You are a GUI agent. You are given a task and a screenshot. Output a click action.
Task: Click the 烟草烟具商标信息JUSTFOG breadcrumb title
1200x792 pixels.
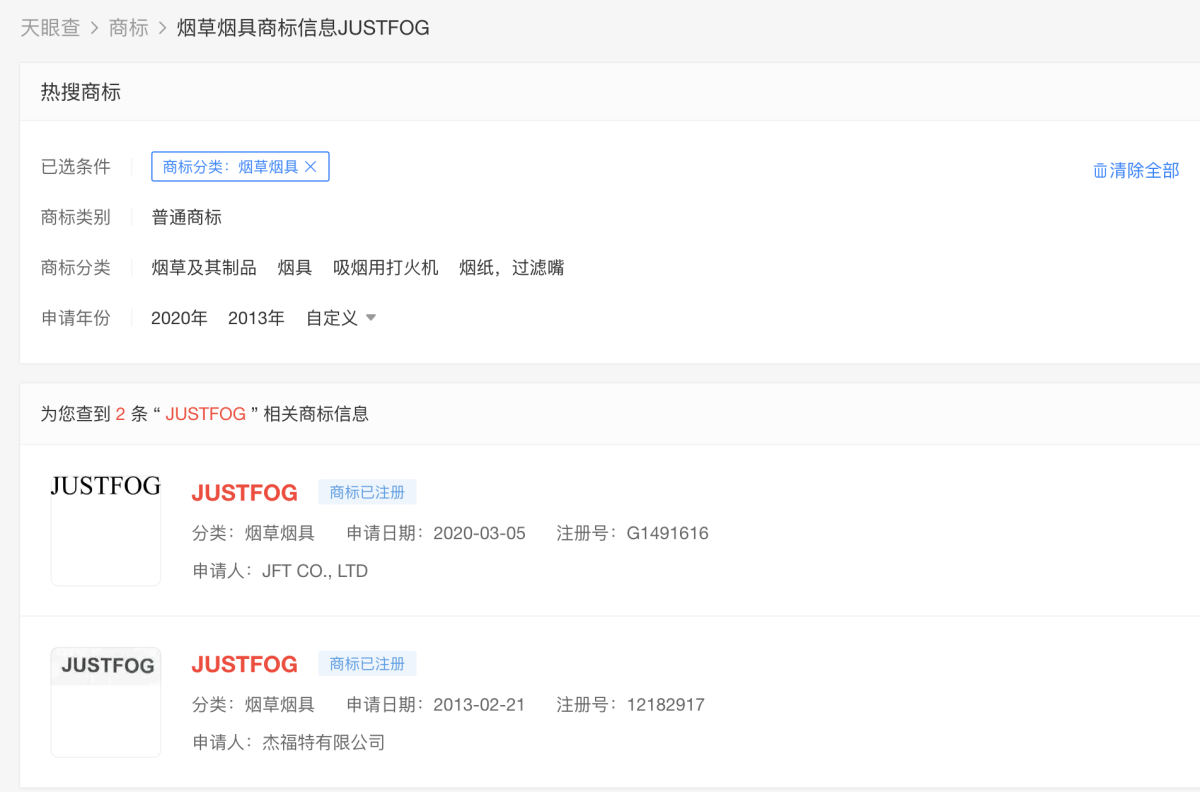[303, 28]
